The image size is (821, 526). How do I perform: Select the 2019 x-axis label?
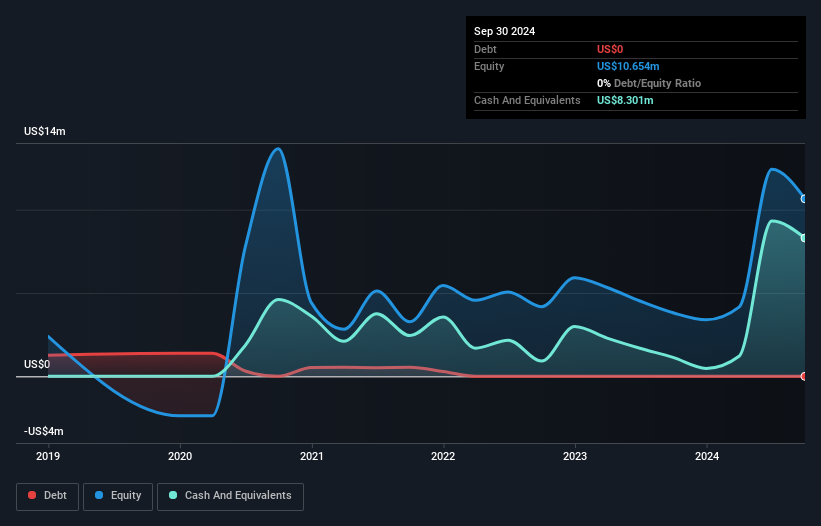point(48,456)
